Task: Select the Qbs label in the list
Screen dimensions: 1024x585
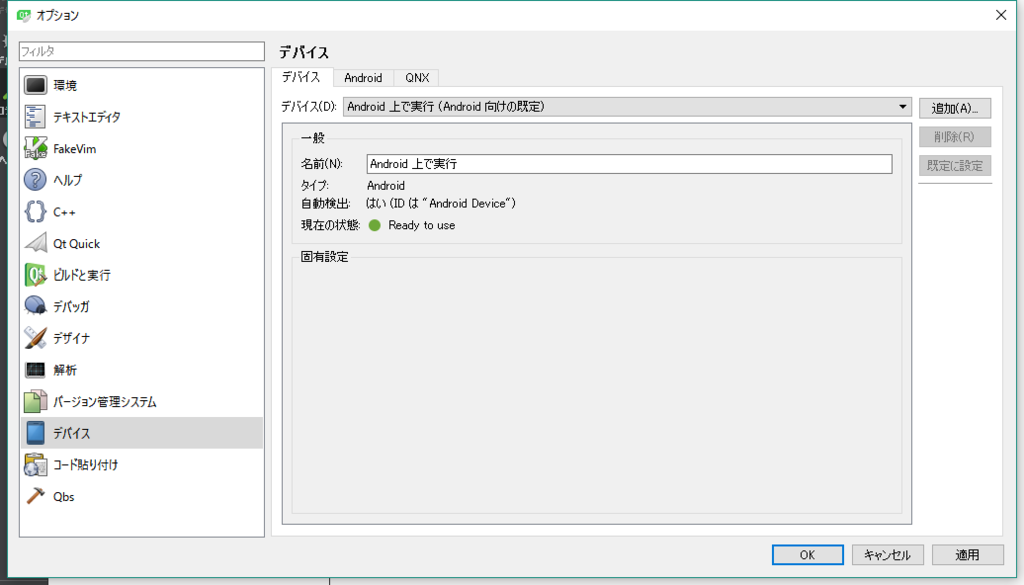Action: [x=64, y=497]
